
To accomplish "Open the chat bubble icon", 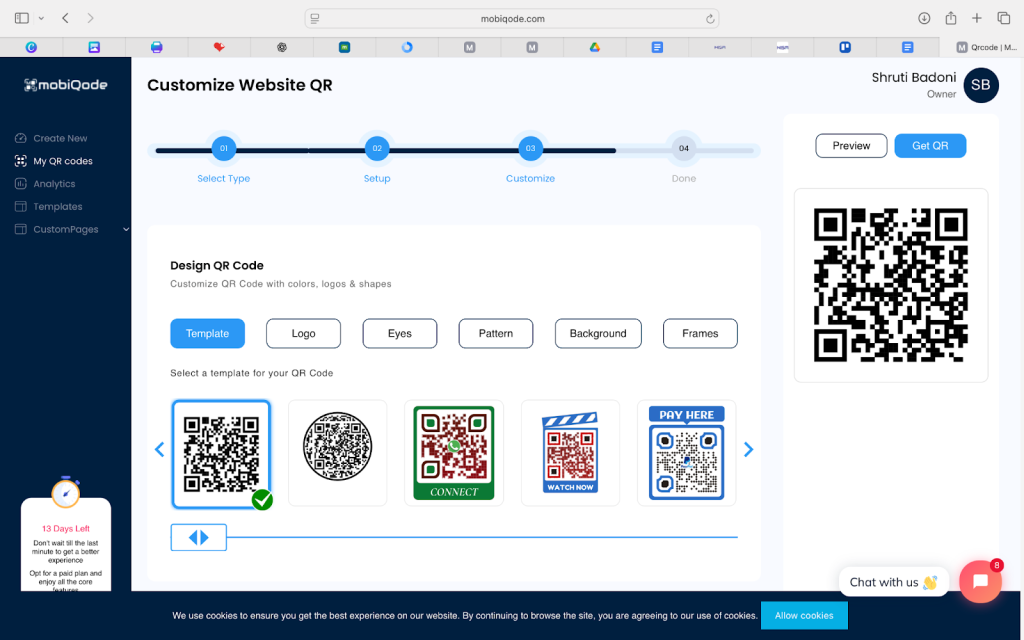I will click(x=979, y=582).
